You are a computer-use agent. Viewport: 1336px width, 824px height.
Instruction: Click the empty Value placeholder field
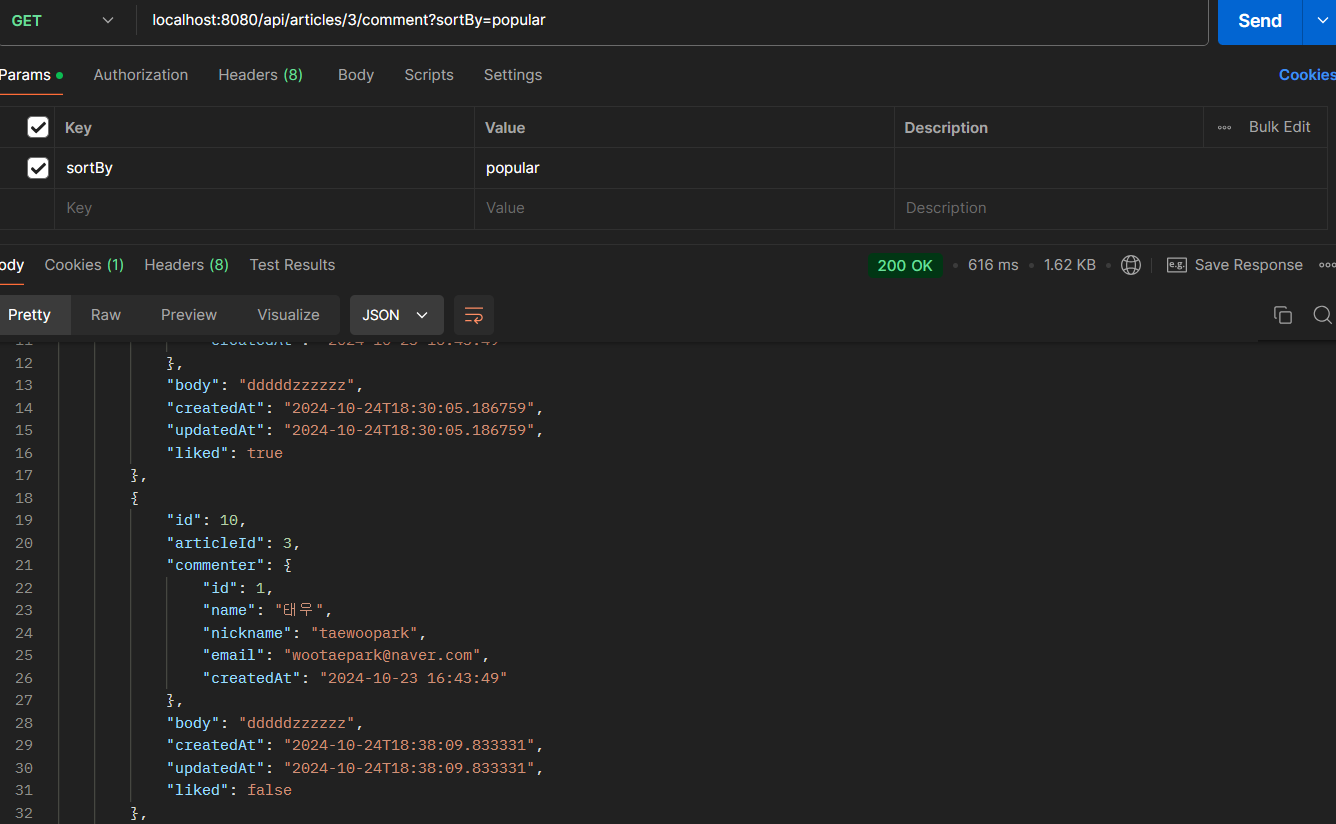pyautogui.click(x=684, y=208)
